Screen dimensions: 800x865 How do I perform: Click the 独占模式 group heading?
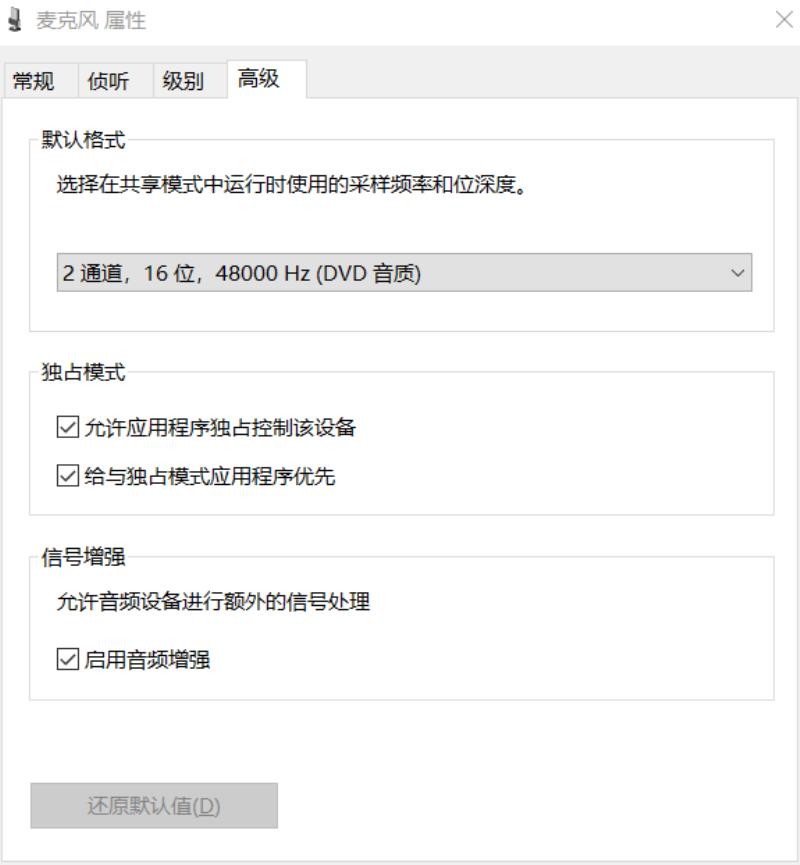[x=83, y=372]
